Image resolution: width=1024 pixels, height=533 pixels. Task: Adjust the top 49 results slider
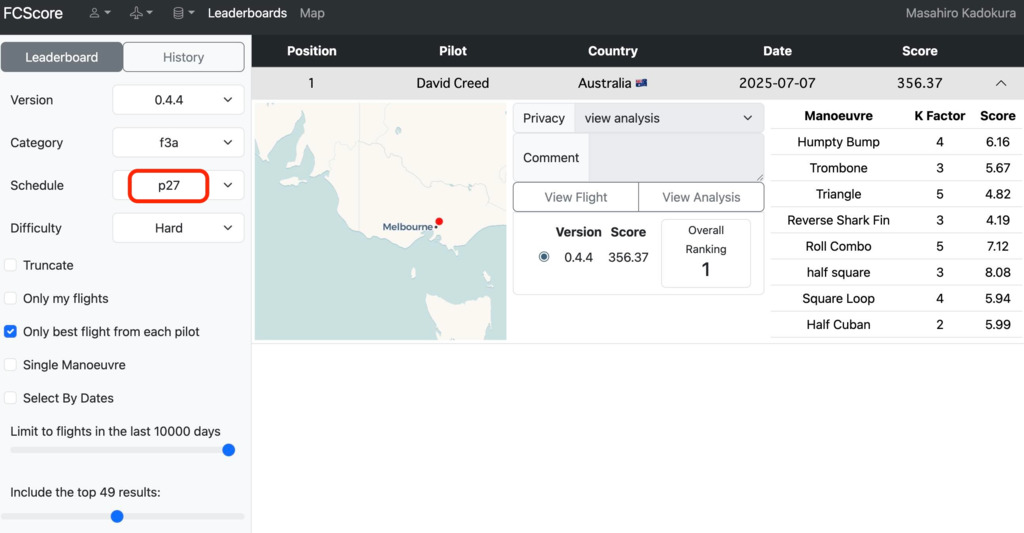(x=117, y=517)
